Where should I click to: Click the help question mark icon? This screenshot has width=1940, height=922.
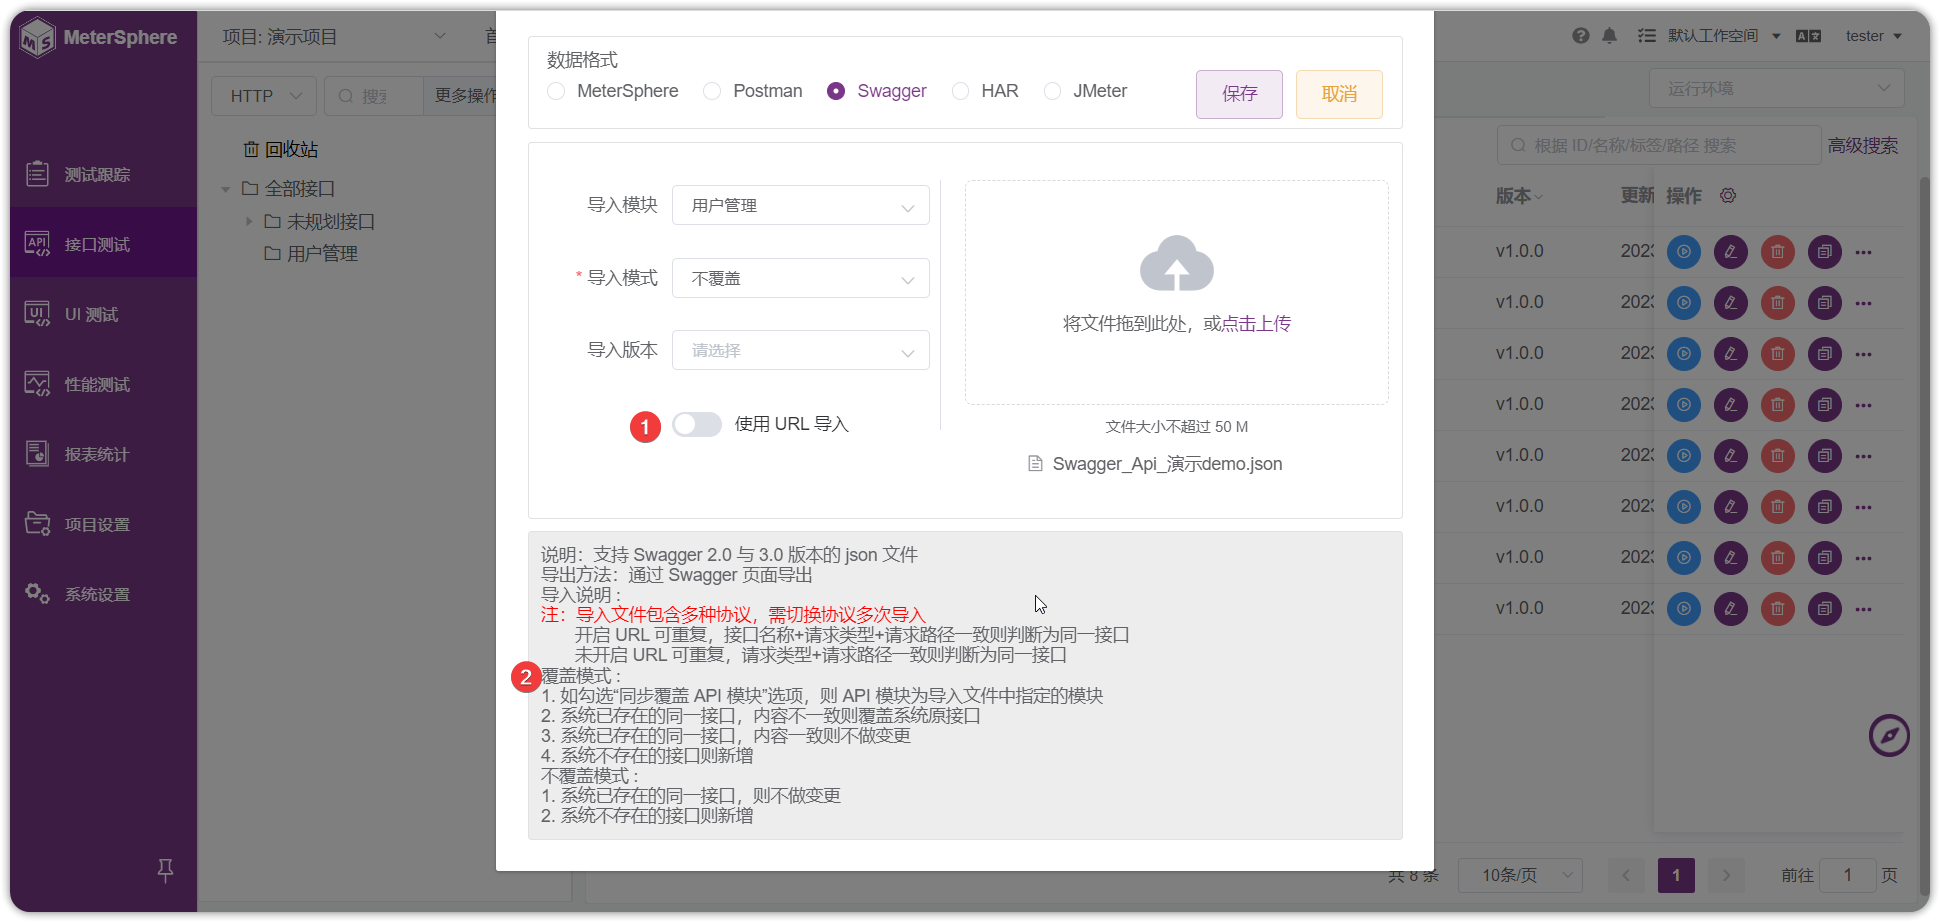(x=1580, y=36)
